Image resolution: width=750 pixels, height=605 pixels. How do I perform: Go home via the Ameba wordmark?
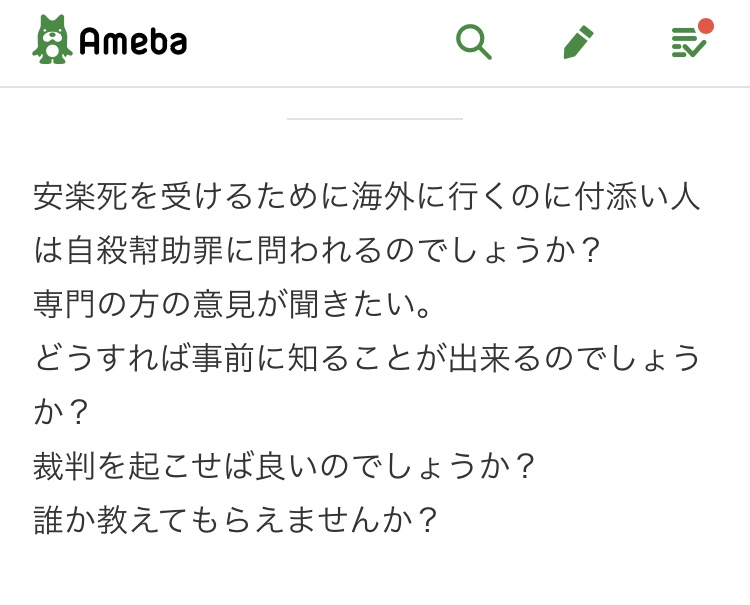pyautogui.click(x=133, y=42)
